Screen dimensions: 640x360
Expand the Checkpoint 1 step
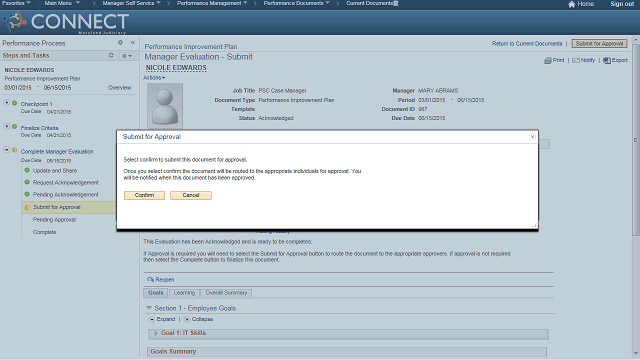point(7,103)
